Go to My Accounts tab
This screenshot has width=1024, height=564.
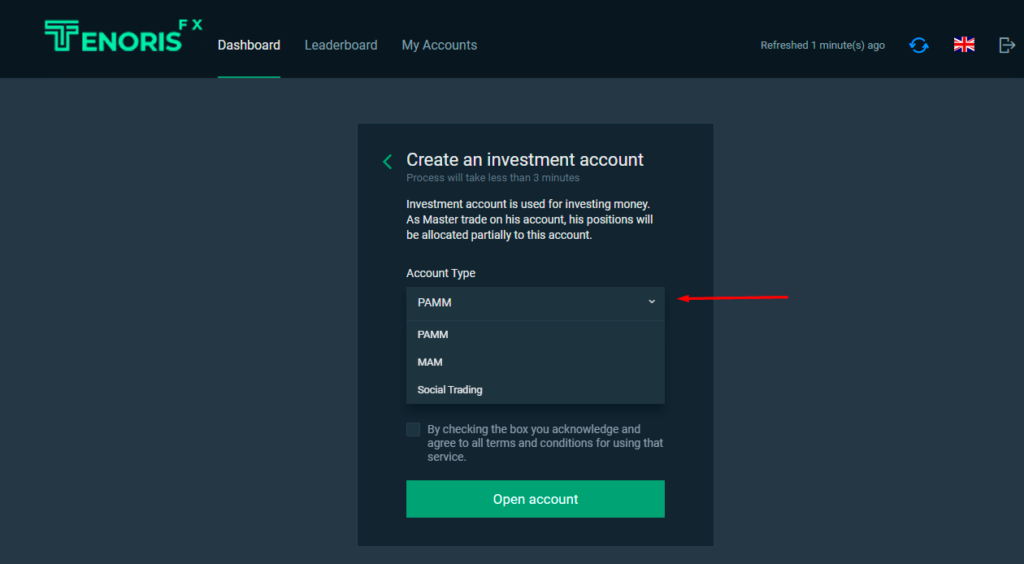click(439, 45)
